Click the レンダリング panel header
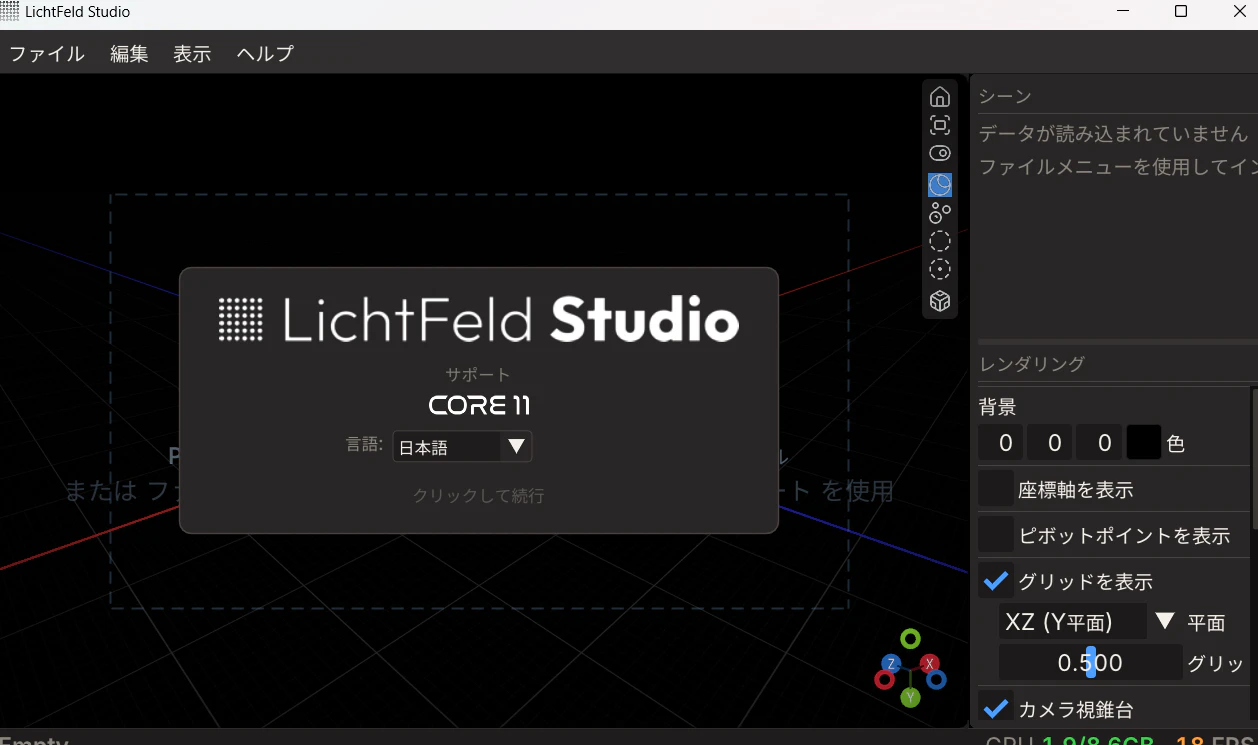 click(x=1031, y=364)
